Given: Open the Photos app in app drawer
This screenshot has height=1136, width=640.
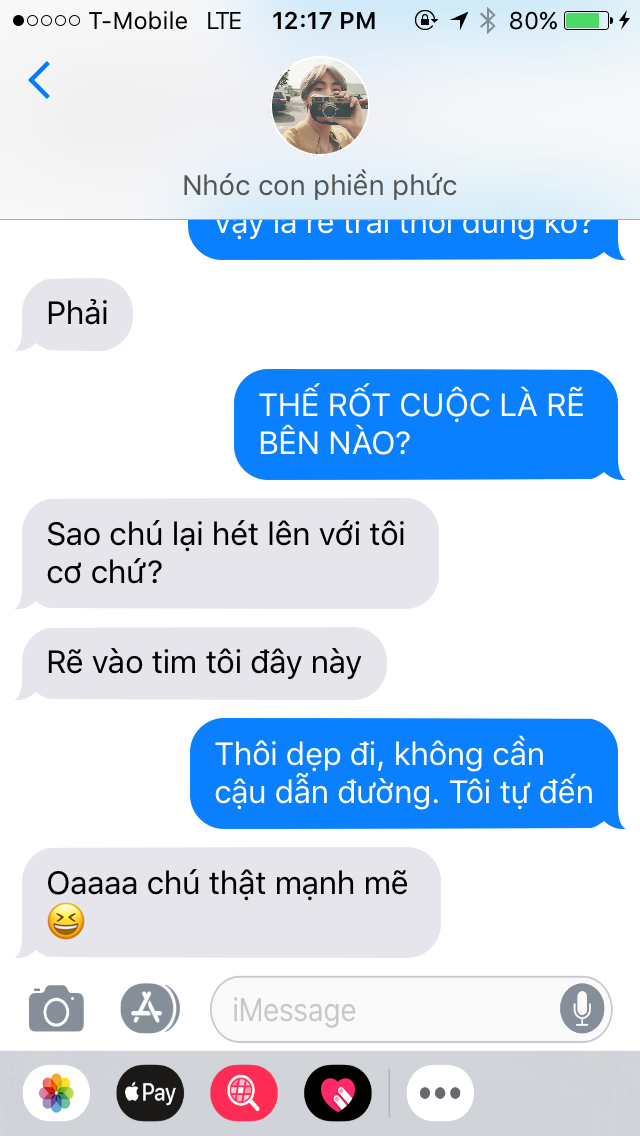Looking at the screenshot, I should coord(57,1093).
